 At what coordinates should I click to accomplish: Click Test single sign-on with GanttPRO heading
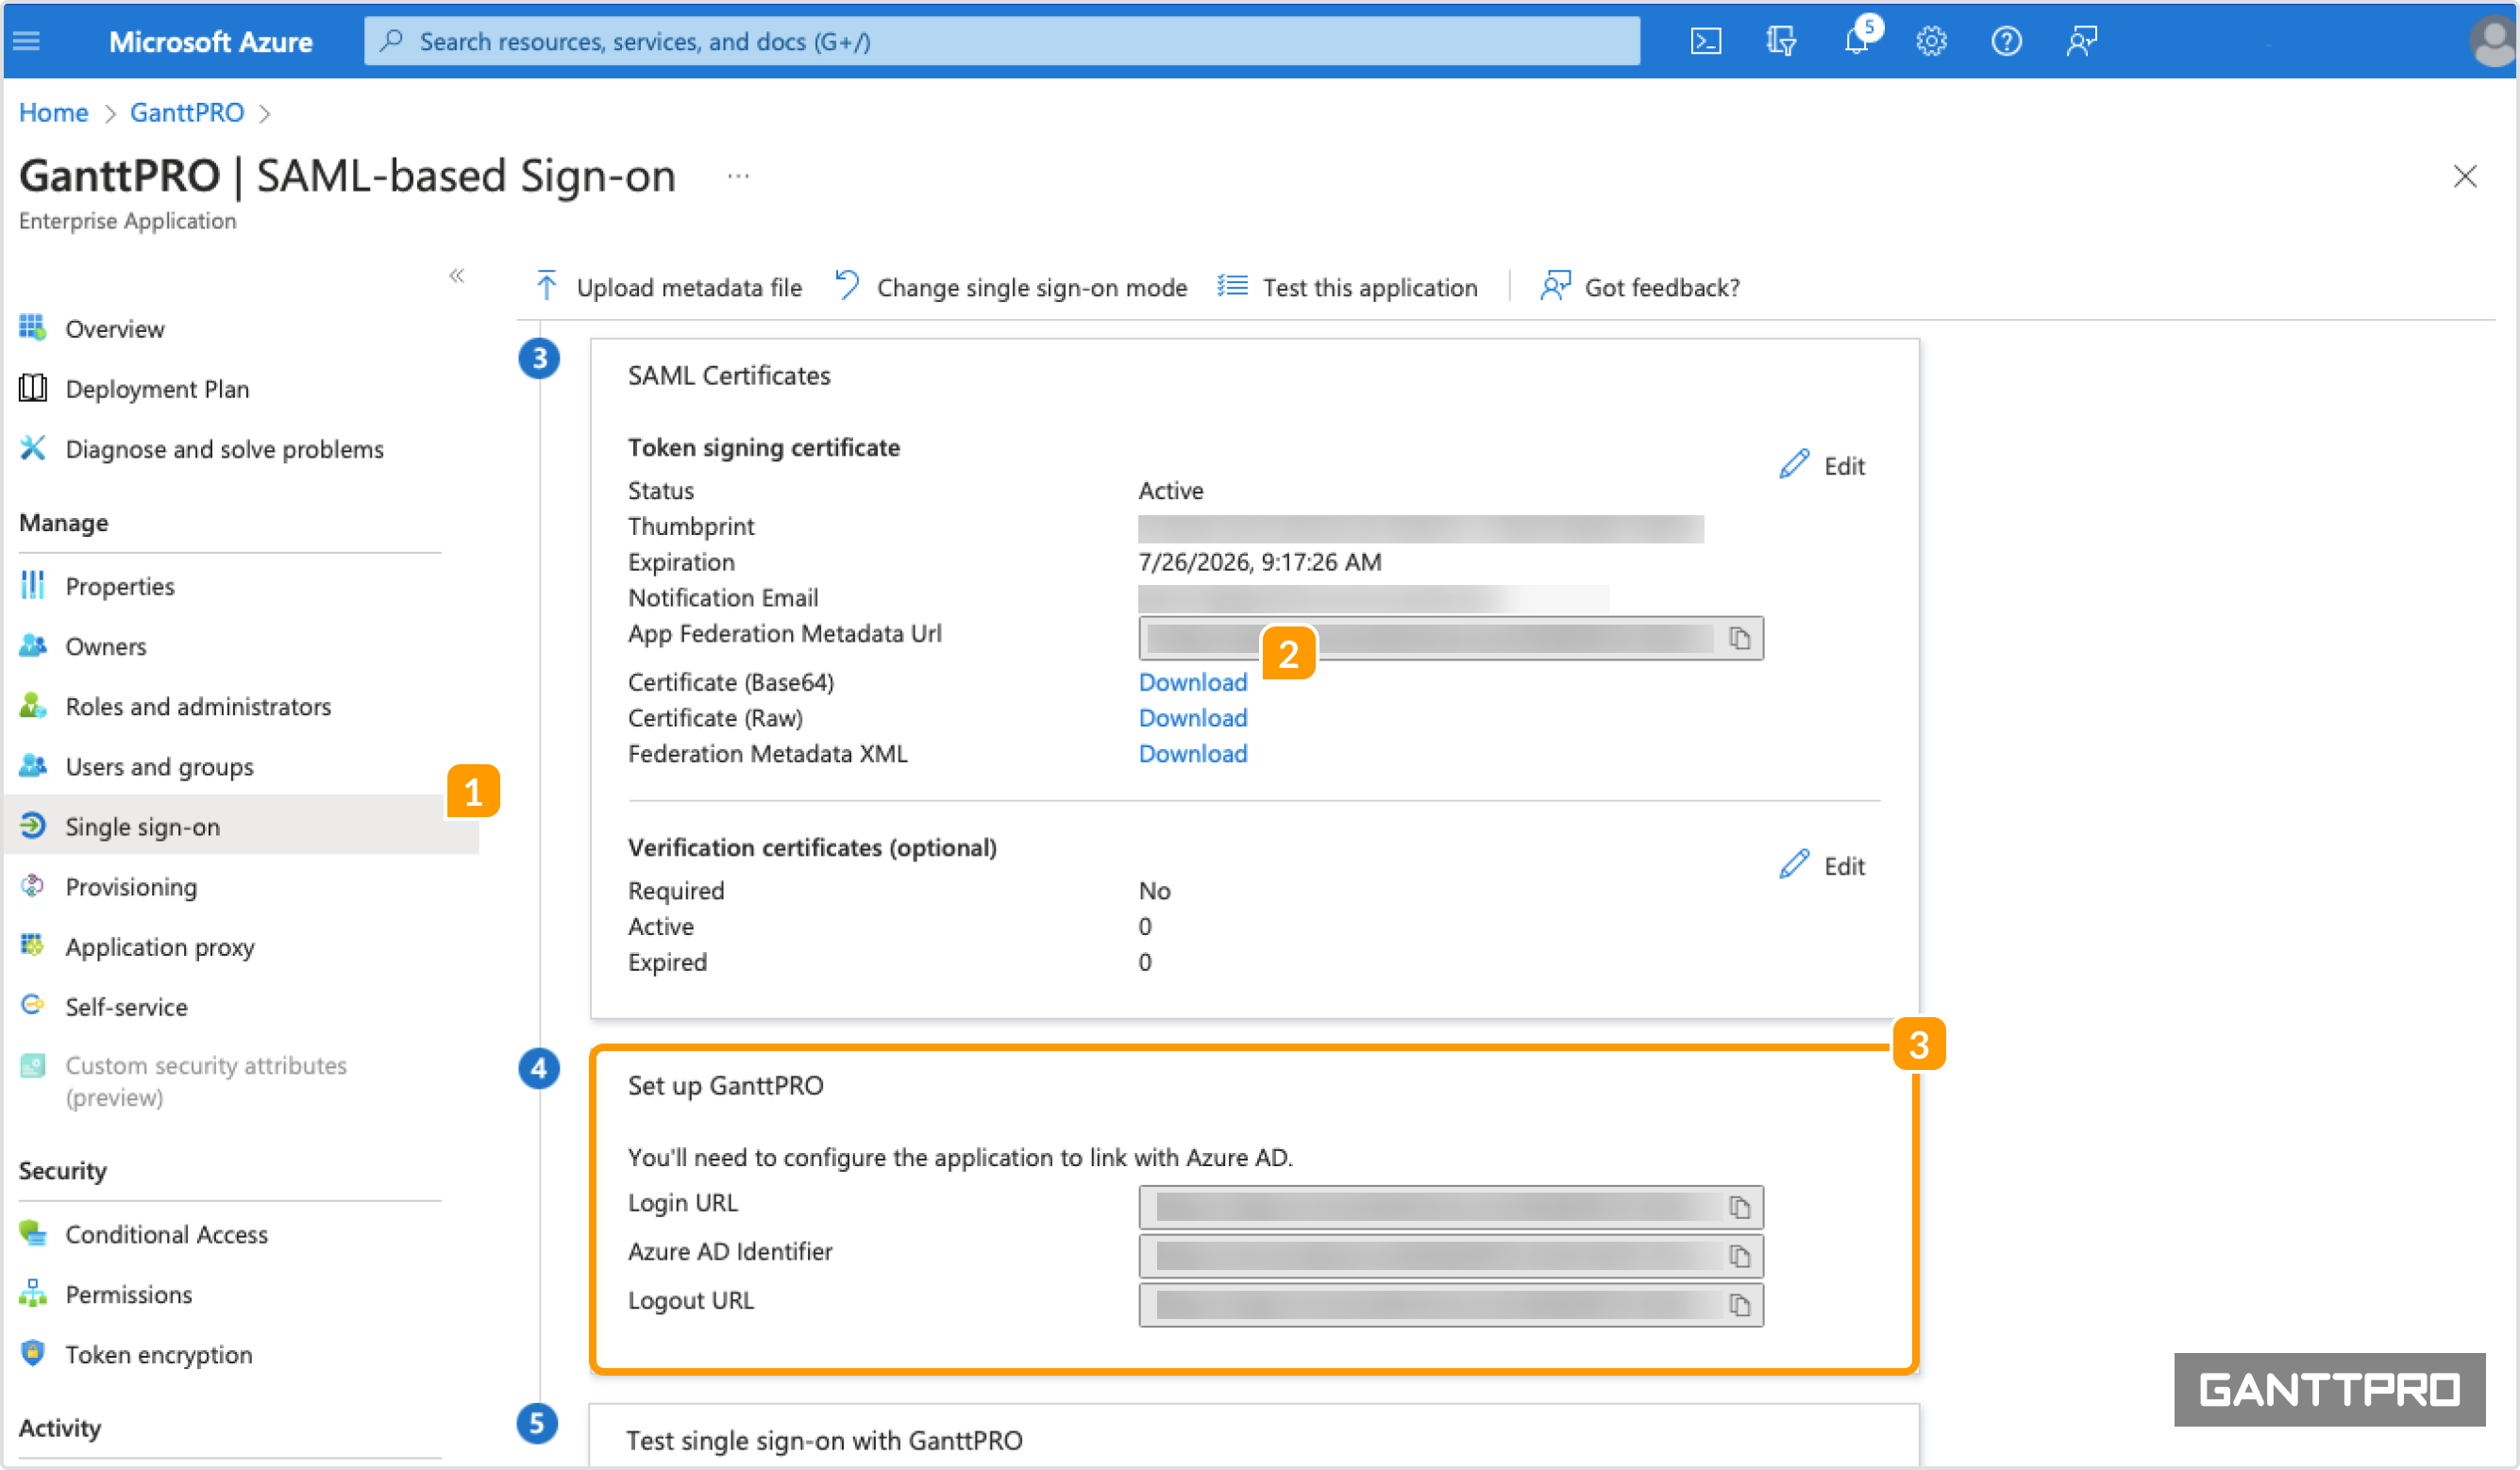point(824,1440)
